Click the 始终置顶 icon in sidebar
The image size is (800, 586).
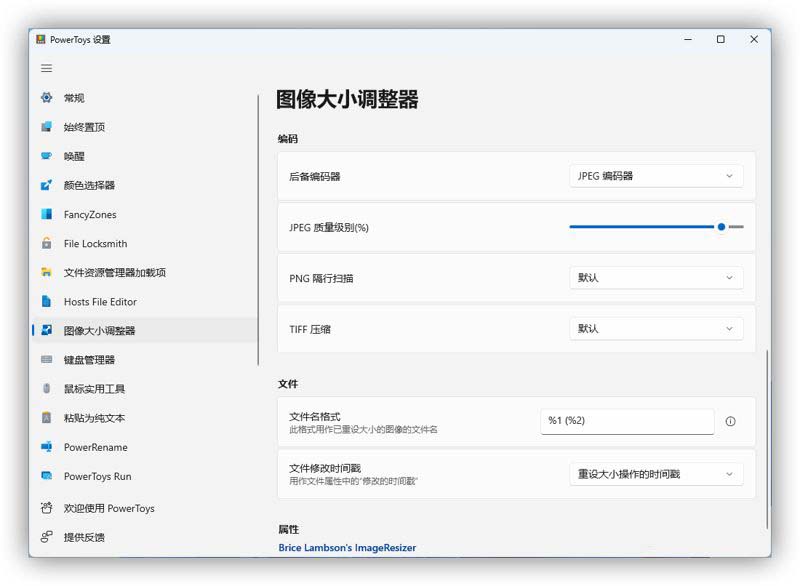click(46, 127)
